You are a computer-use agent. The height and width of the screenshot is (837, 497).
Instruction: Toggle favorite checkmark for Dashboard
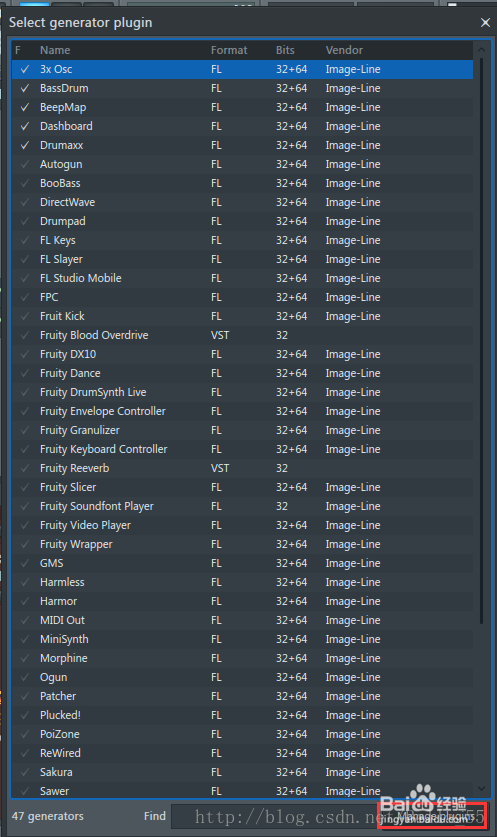[x=25, y=126]
